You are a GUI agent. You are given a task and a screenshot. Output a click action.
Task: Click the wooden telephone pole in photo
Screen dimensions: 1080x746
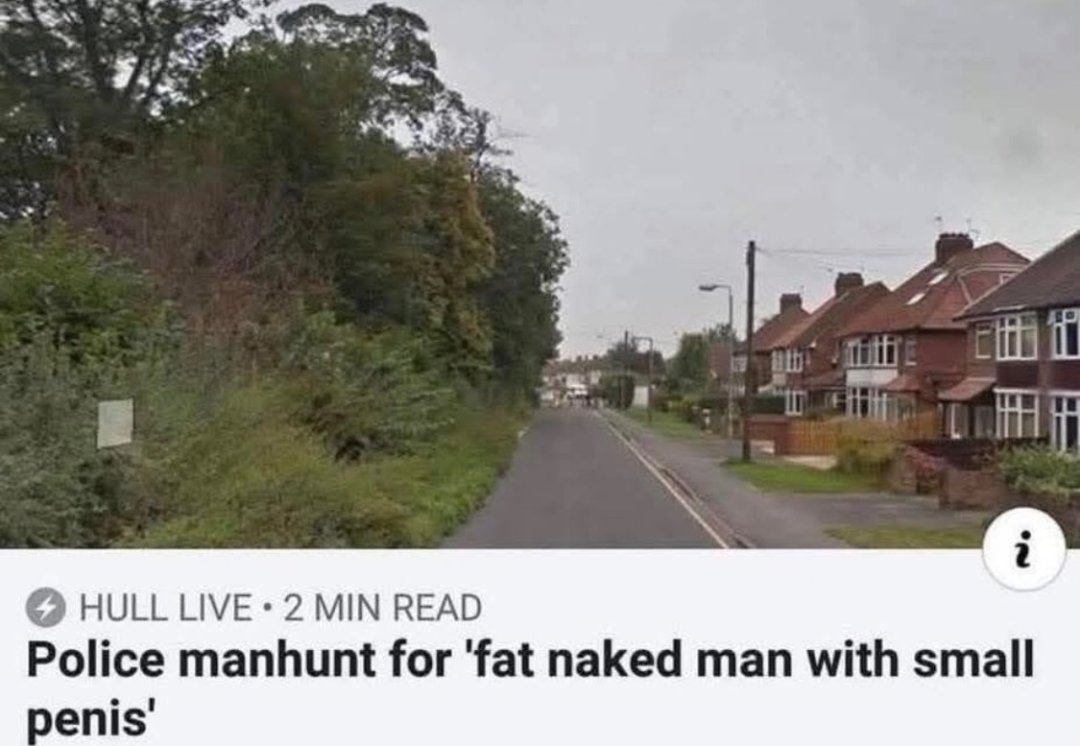749,351
